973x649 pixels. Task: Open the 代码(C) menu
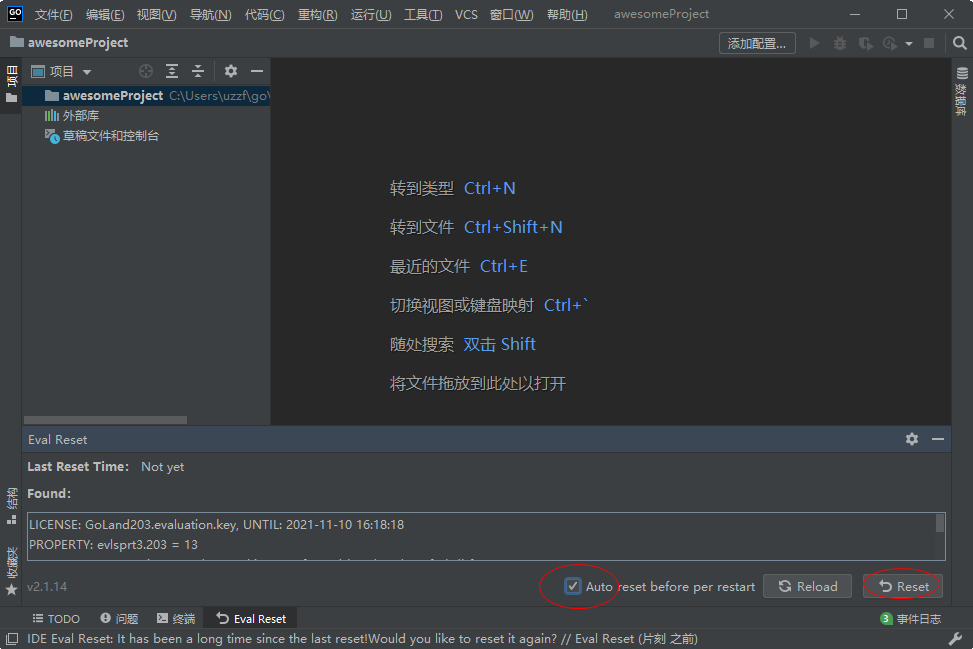pos(264,14)
